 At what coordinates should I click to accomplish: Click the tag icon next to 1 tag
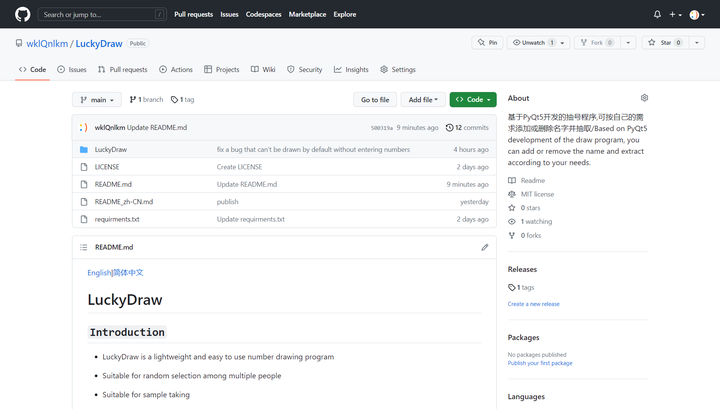click(x=175, y=100)
